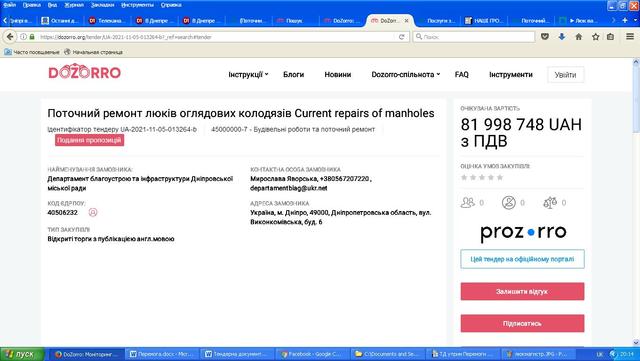Click the scales of justice icon
This screenshot has width=640, height=361.
(x=550, y=203)
